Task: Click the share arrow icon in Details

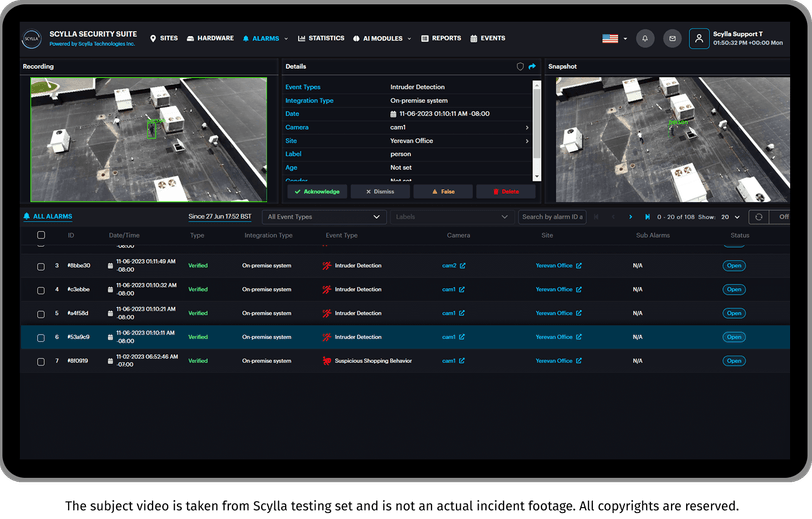Action: point(532,66)
